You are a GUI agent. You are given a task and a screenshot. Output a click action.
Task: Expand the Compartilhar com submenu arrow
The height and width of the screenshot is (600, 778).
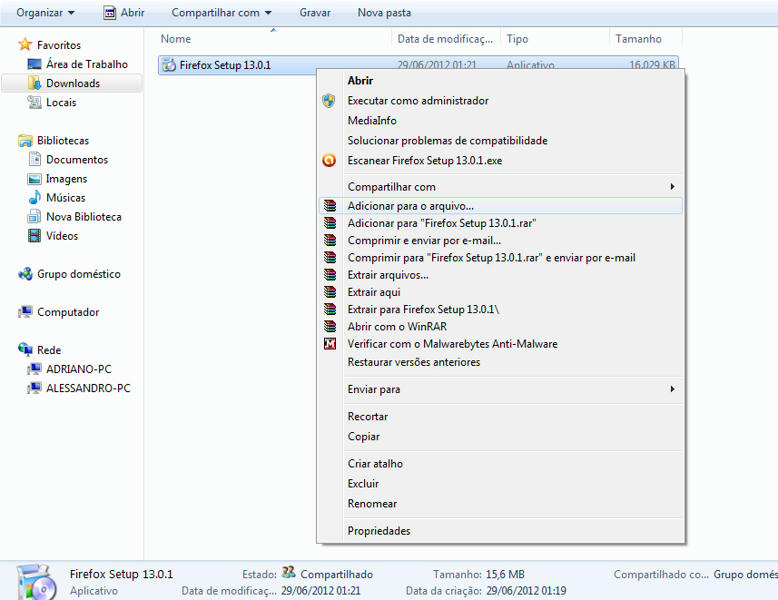click(672, 187)
